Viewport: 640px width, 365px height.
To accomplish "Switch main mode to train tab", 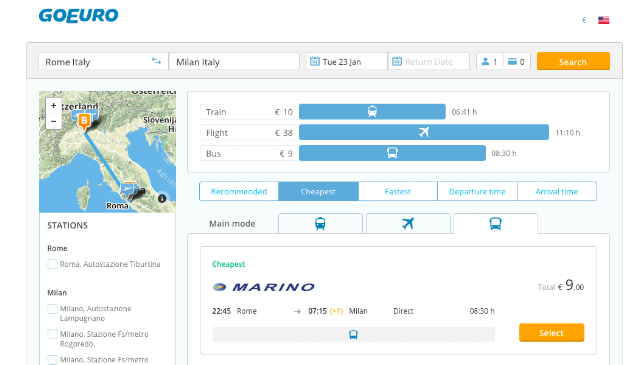I will 320,224.
